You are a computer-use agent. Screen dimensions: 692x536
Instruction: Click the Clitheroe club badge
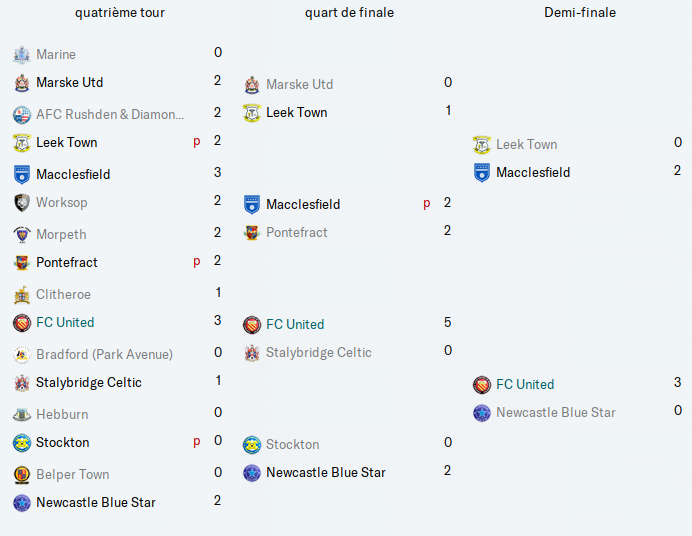pos(22,295)
